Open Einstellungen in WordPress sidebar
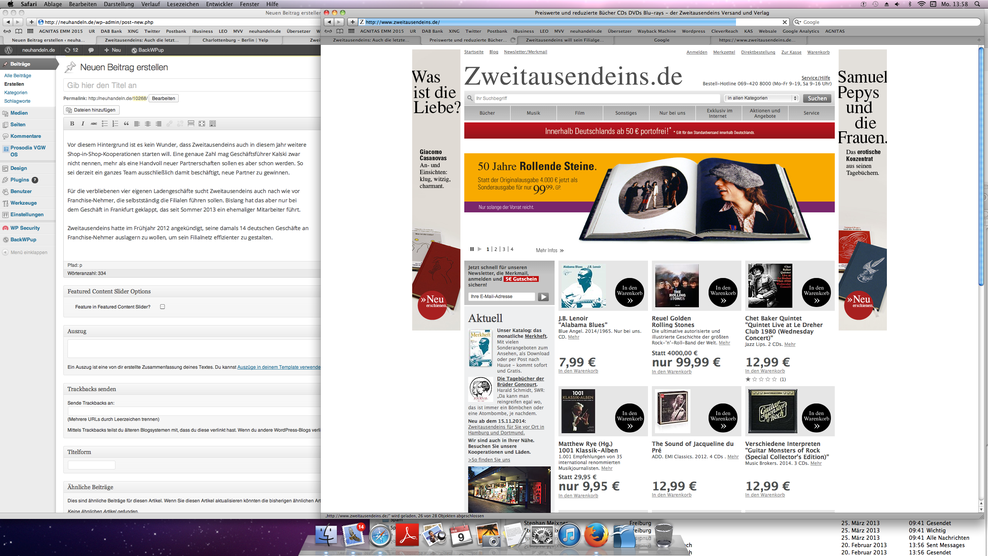Image resolution: width=988 pixels, height=556 pixels. pyautogui.click(x=26, y=214)
